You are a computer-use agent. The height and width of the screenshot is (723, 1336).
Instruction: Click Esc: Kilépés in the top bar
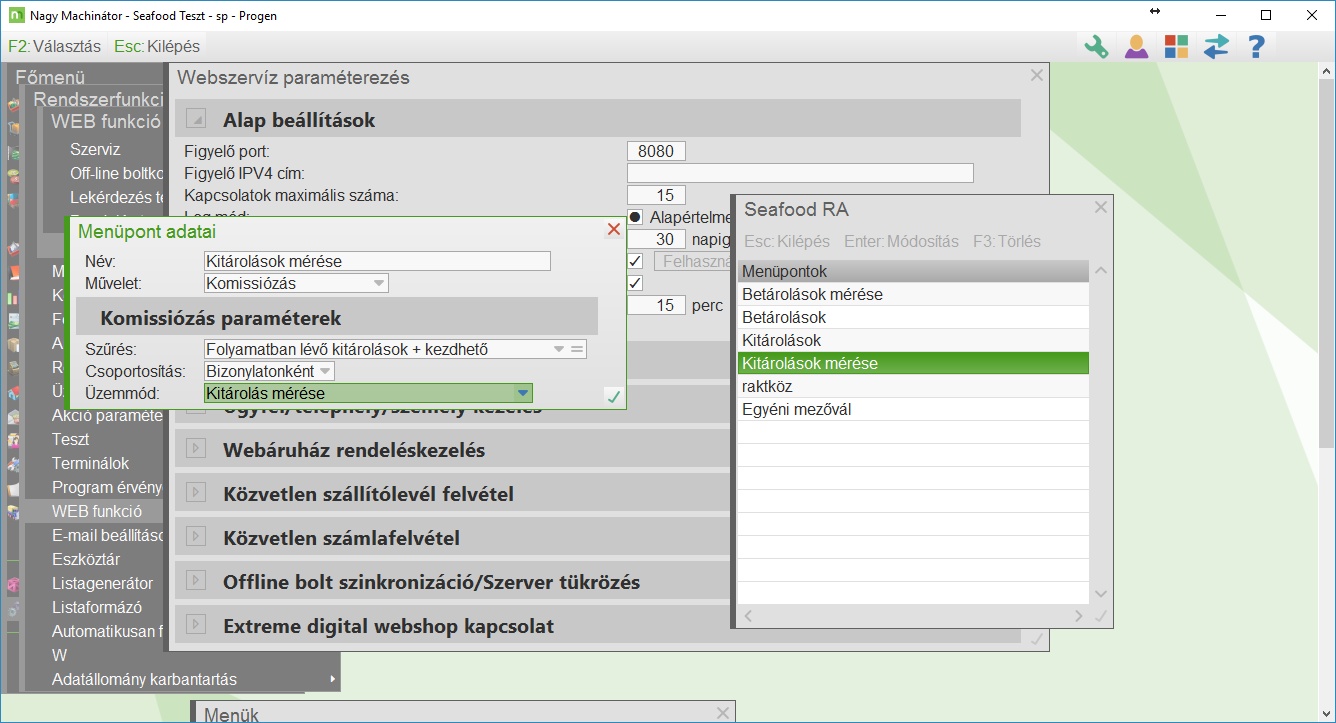[157, 46]
